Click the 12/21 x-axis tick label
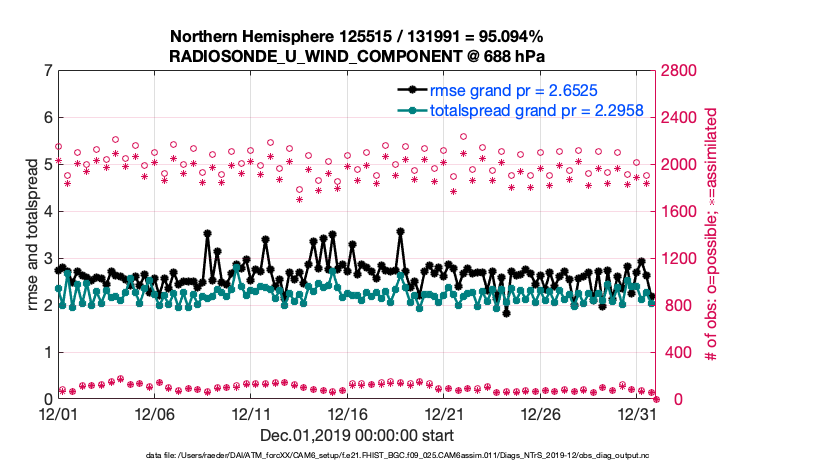 tap(445, 413)
